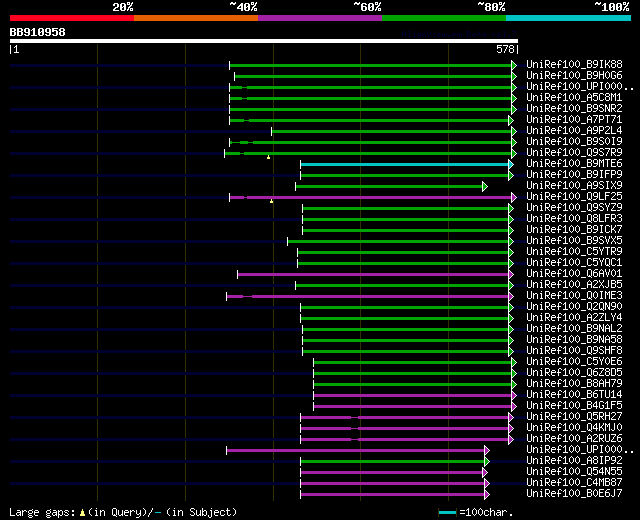Click the query end position 578

(505, 49)
